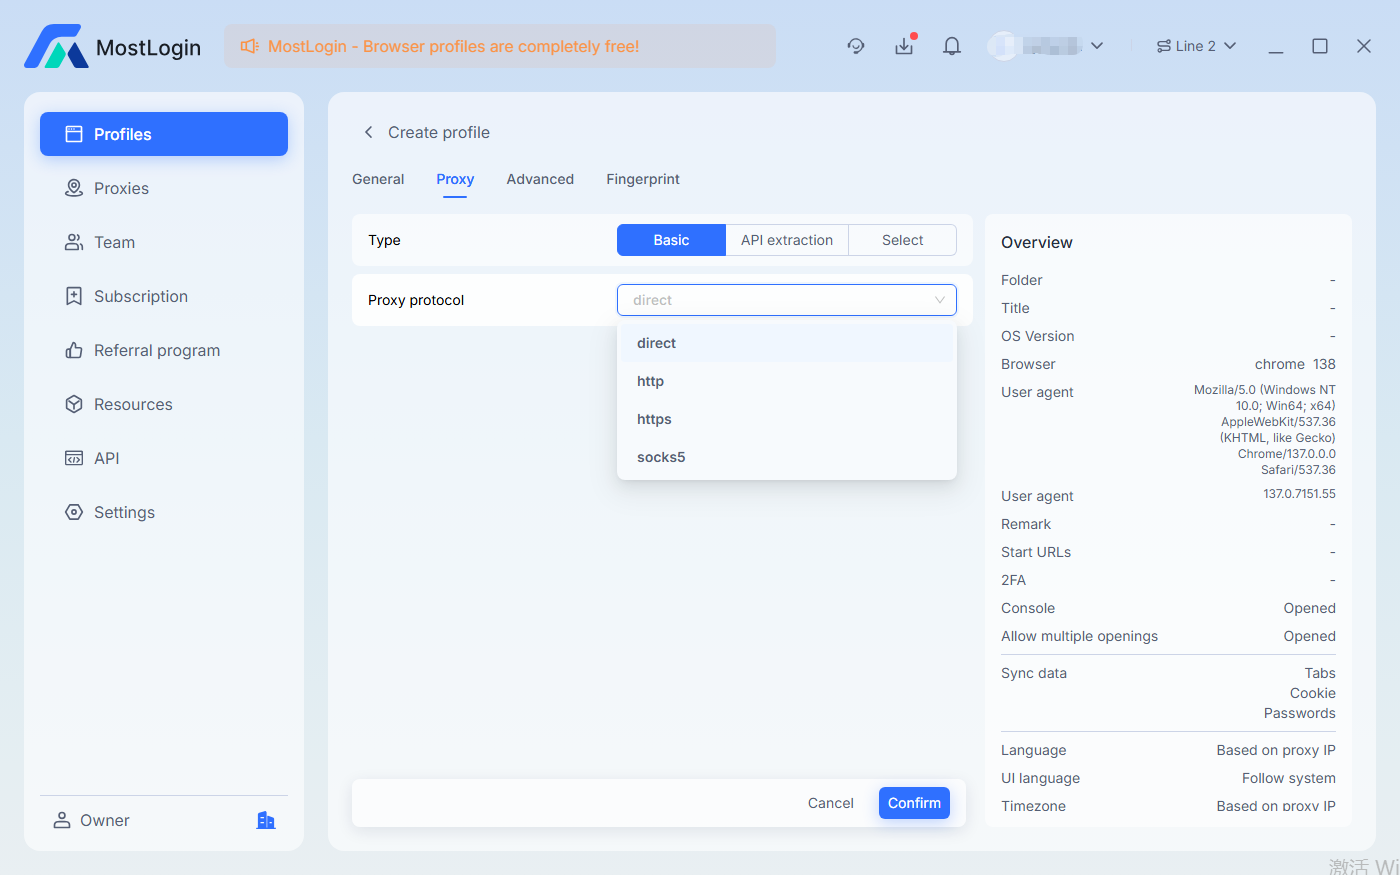Click the OS Version label

1038,336
